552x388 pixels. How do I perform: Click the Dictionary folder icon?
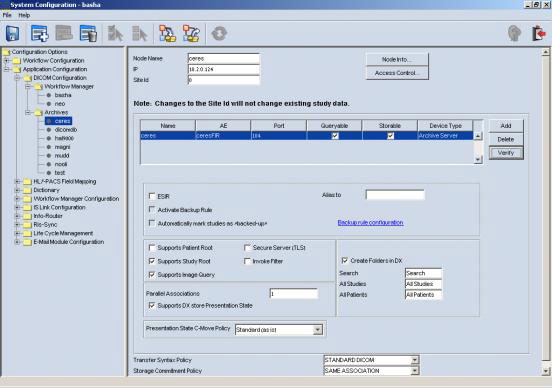pyautogui.click(x=28, y=190)
